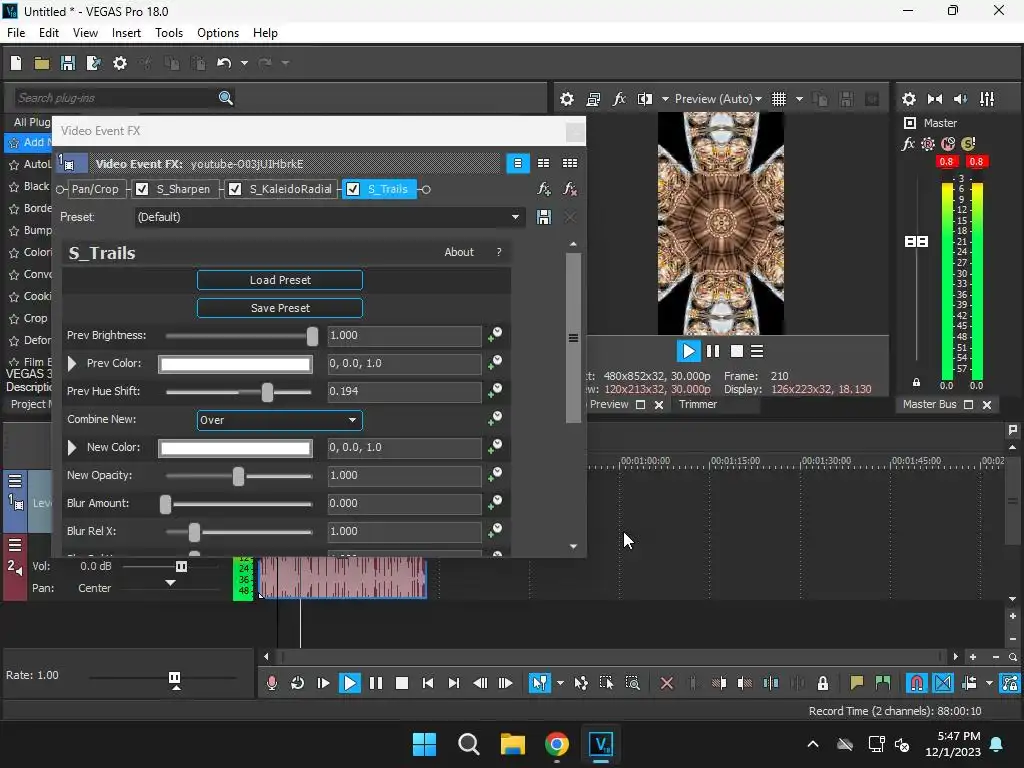The height and width of the screenshot is (768, 1024).
Task: Open Master Bus audio properties gear
Action: 908,99
